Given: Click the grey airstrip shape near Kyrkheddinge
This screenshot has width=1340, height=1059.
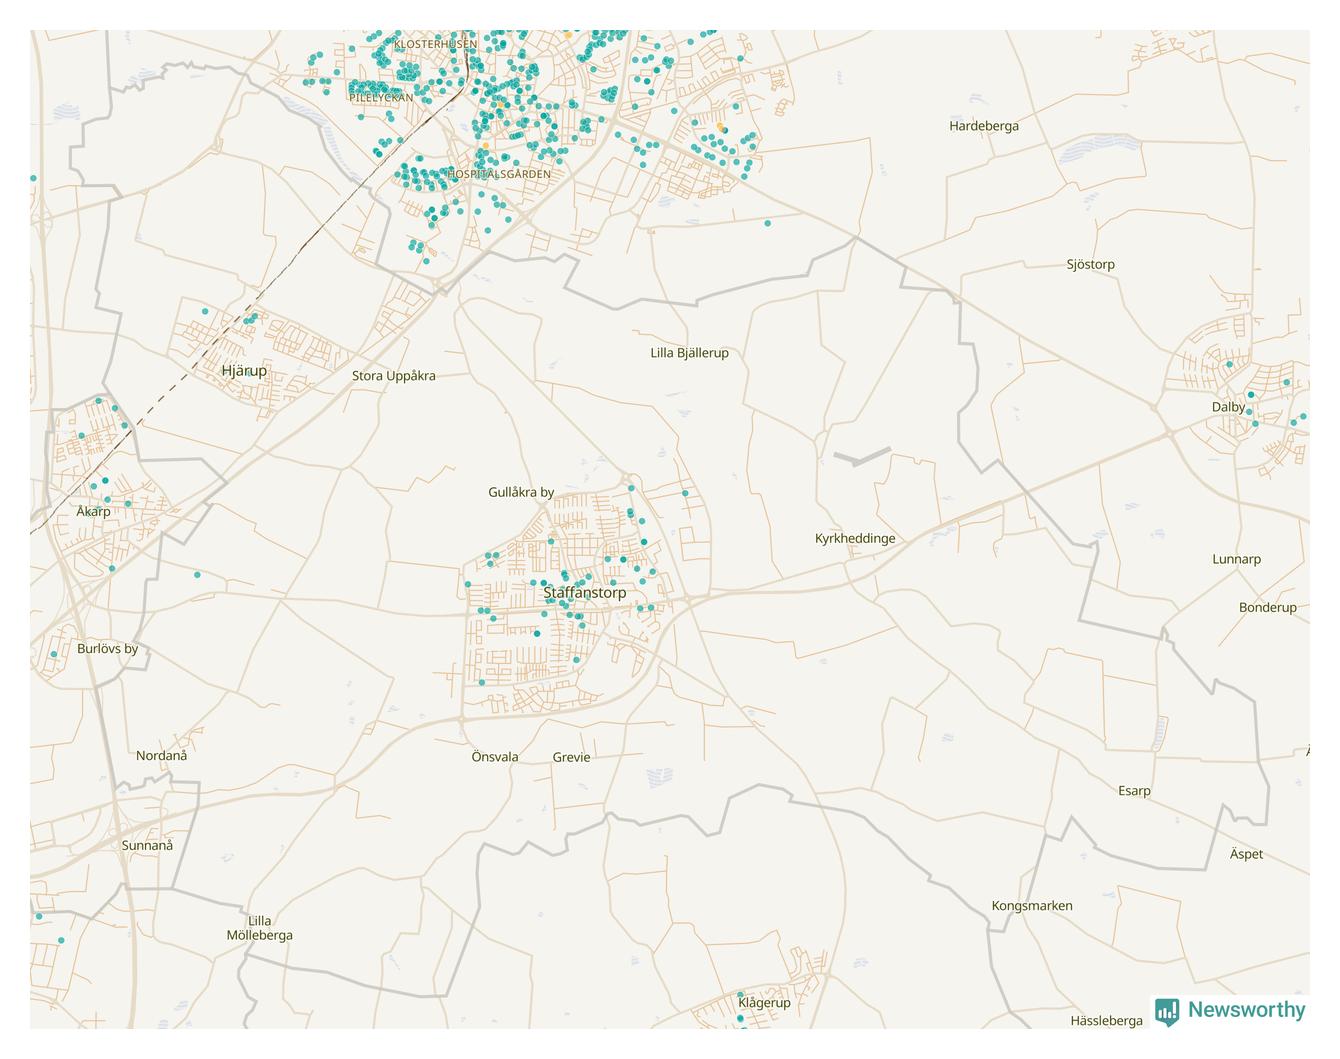Looking at the screenshot, I should [x=861, y=456].
